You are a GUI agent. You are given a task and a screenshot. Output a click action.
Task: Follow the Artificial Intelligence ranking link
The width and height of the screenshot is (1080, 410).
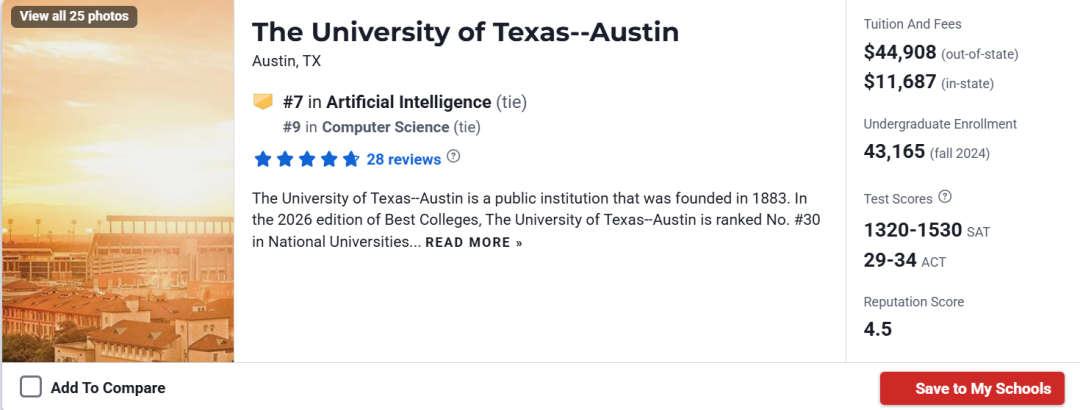click(408, 102)
